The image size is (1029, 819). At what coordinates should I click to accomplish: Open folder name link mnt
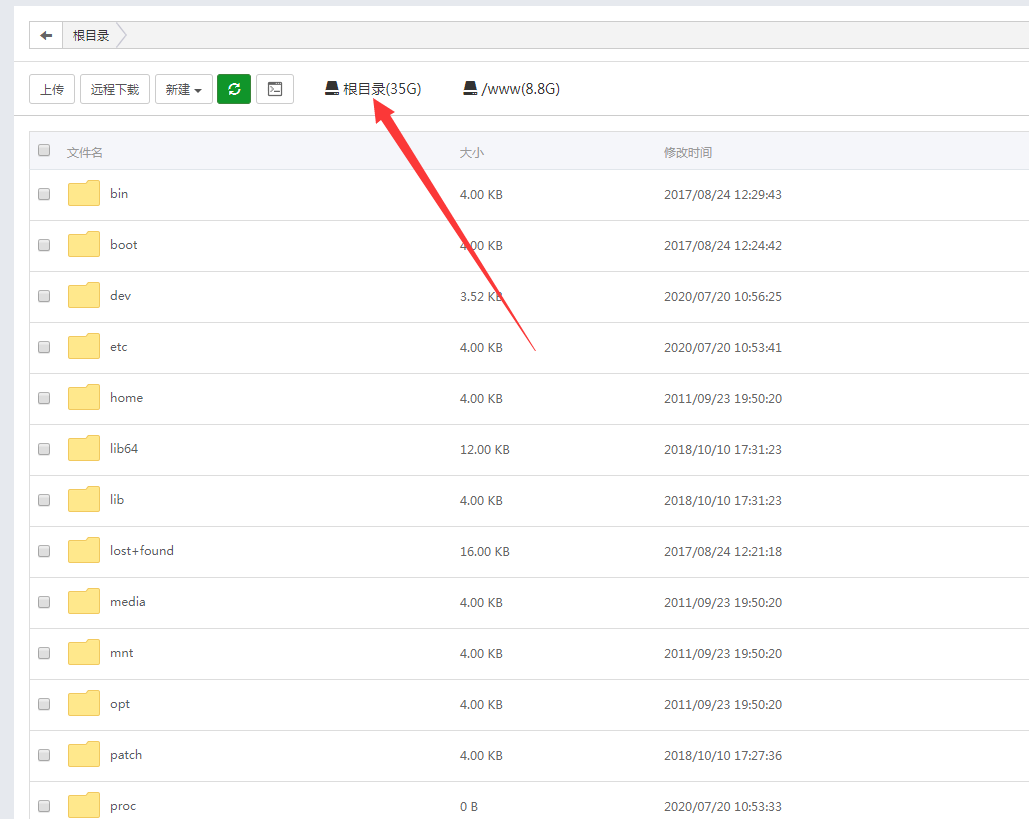[121, 653]
